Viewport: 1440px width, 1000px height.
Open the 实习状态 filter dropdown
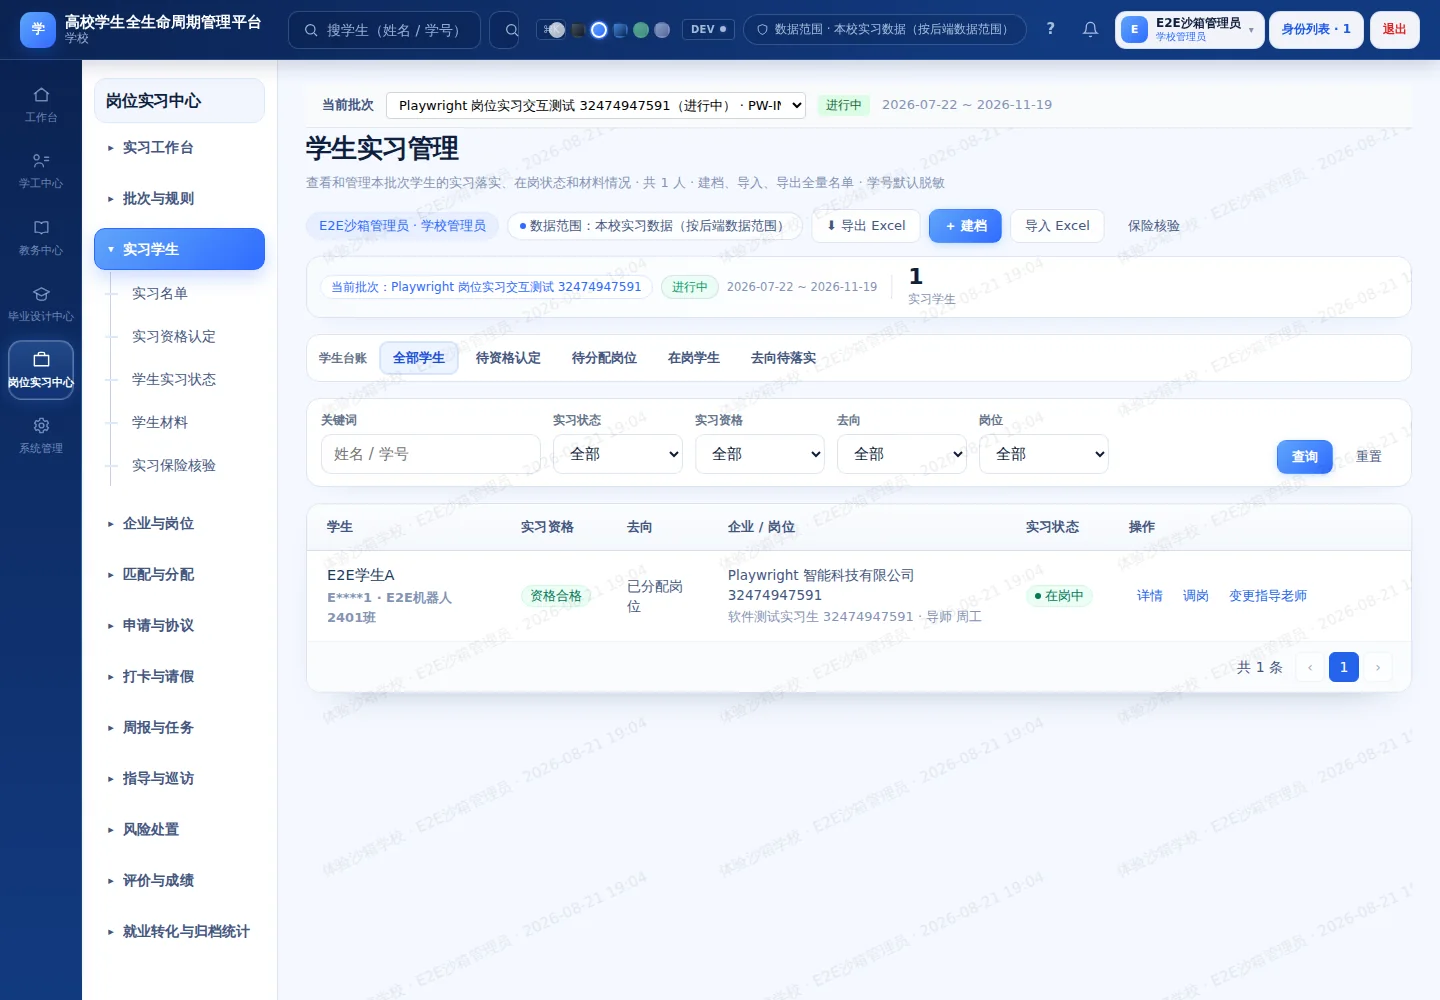click(618, 454)
